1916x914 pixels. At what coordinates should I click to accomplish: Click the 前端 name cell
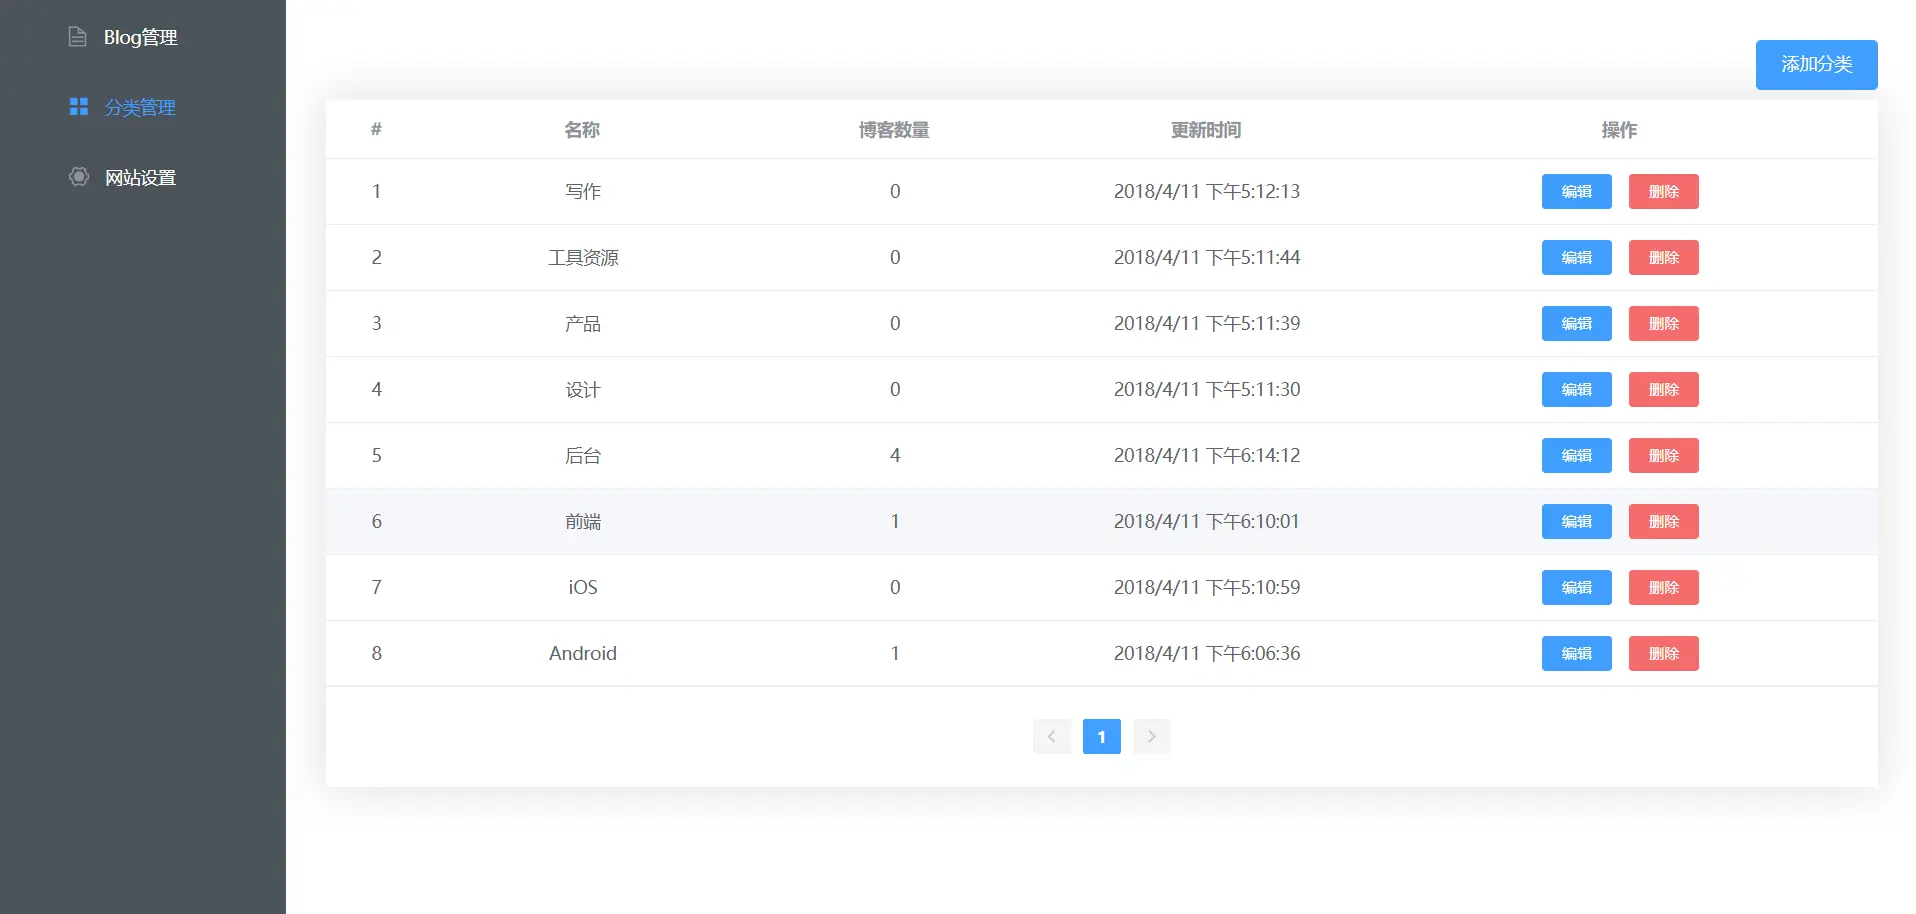[x=582, y=521]
